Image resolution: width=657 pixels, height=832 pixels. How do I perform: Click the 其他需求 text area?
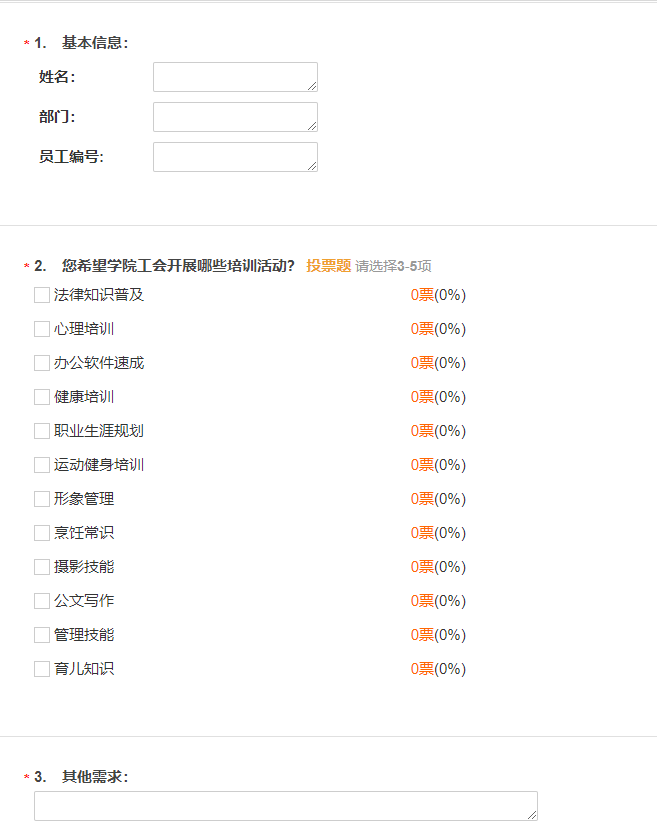coord(286,806)
